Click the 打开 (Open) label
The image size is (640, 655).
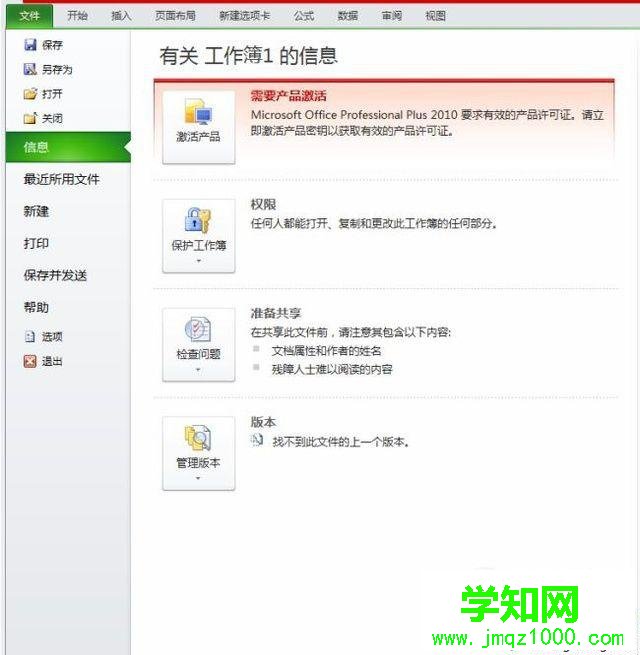tap(52, 94)
